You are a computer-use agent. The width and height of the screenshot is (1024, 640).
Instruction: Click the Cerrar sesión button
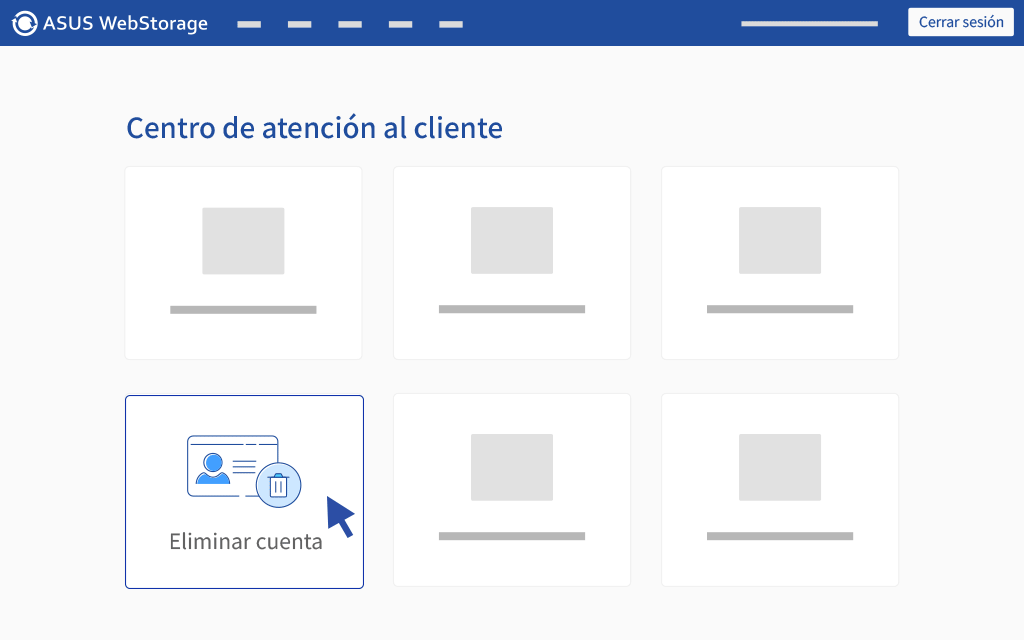click(961, 22)
